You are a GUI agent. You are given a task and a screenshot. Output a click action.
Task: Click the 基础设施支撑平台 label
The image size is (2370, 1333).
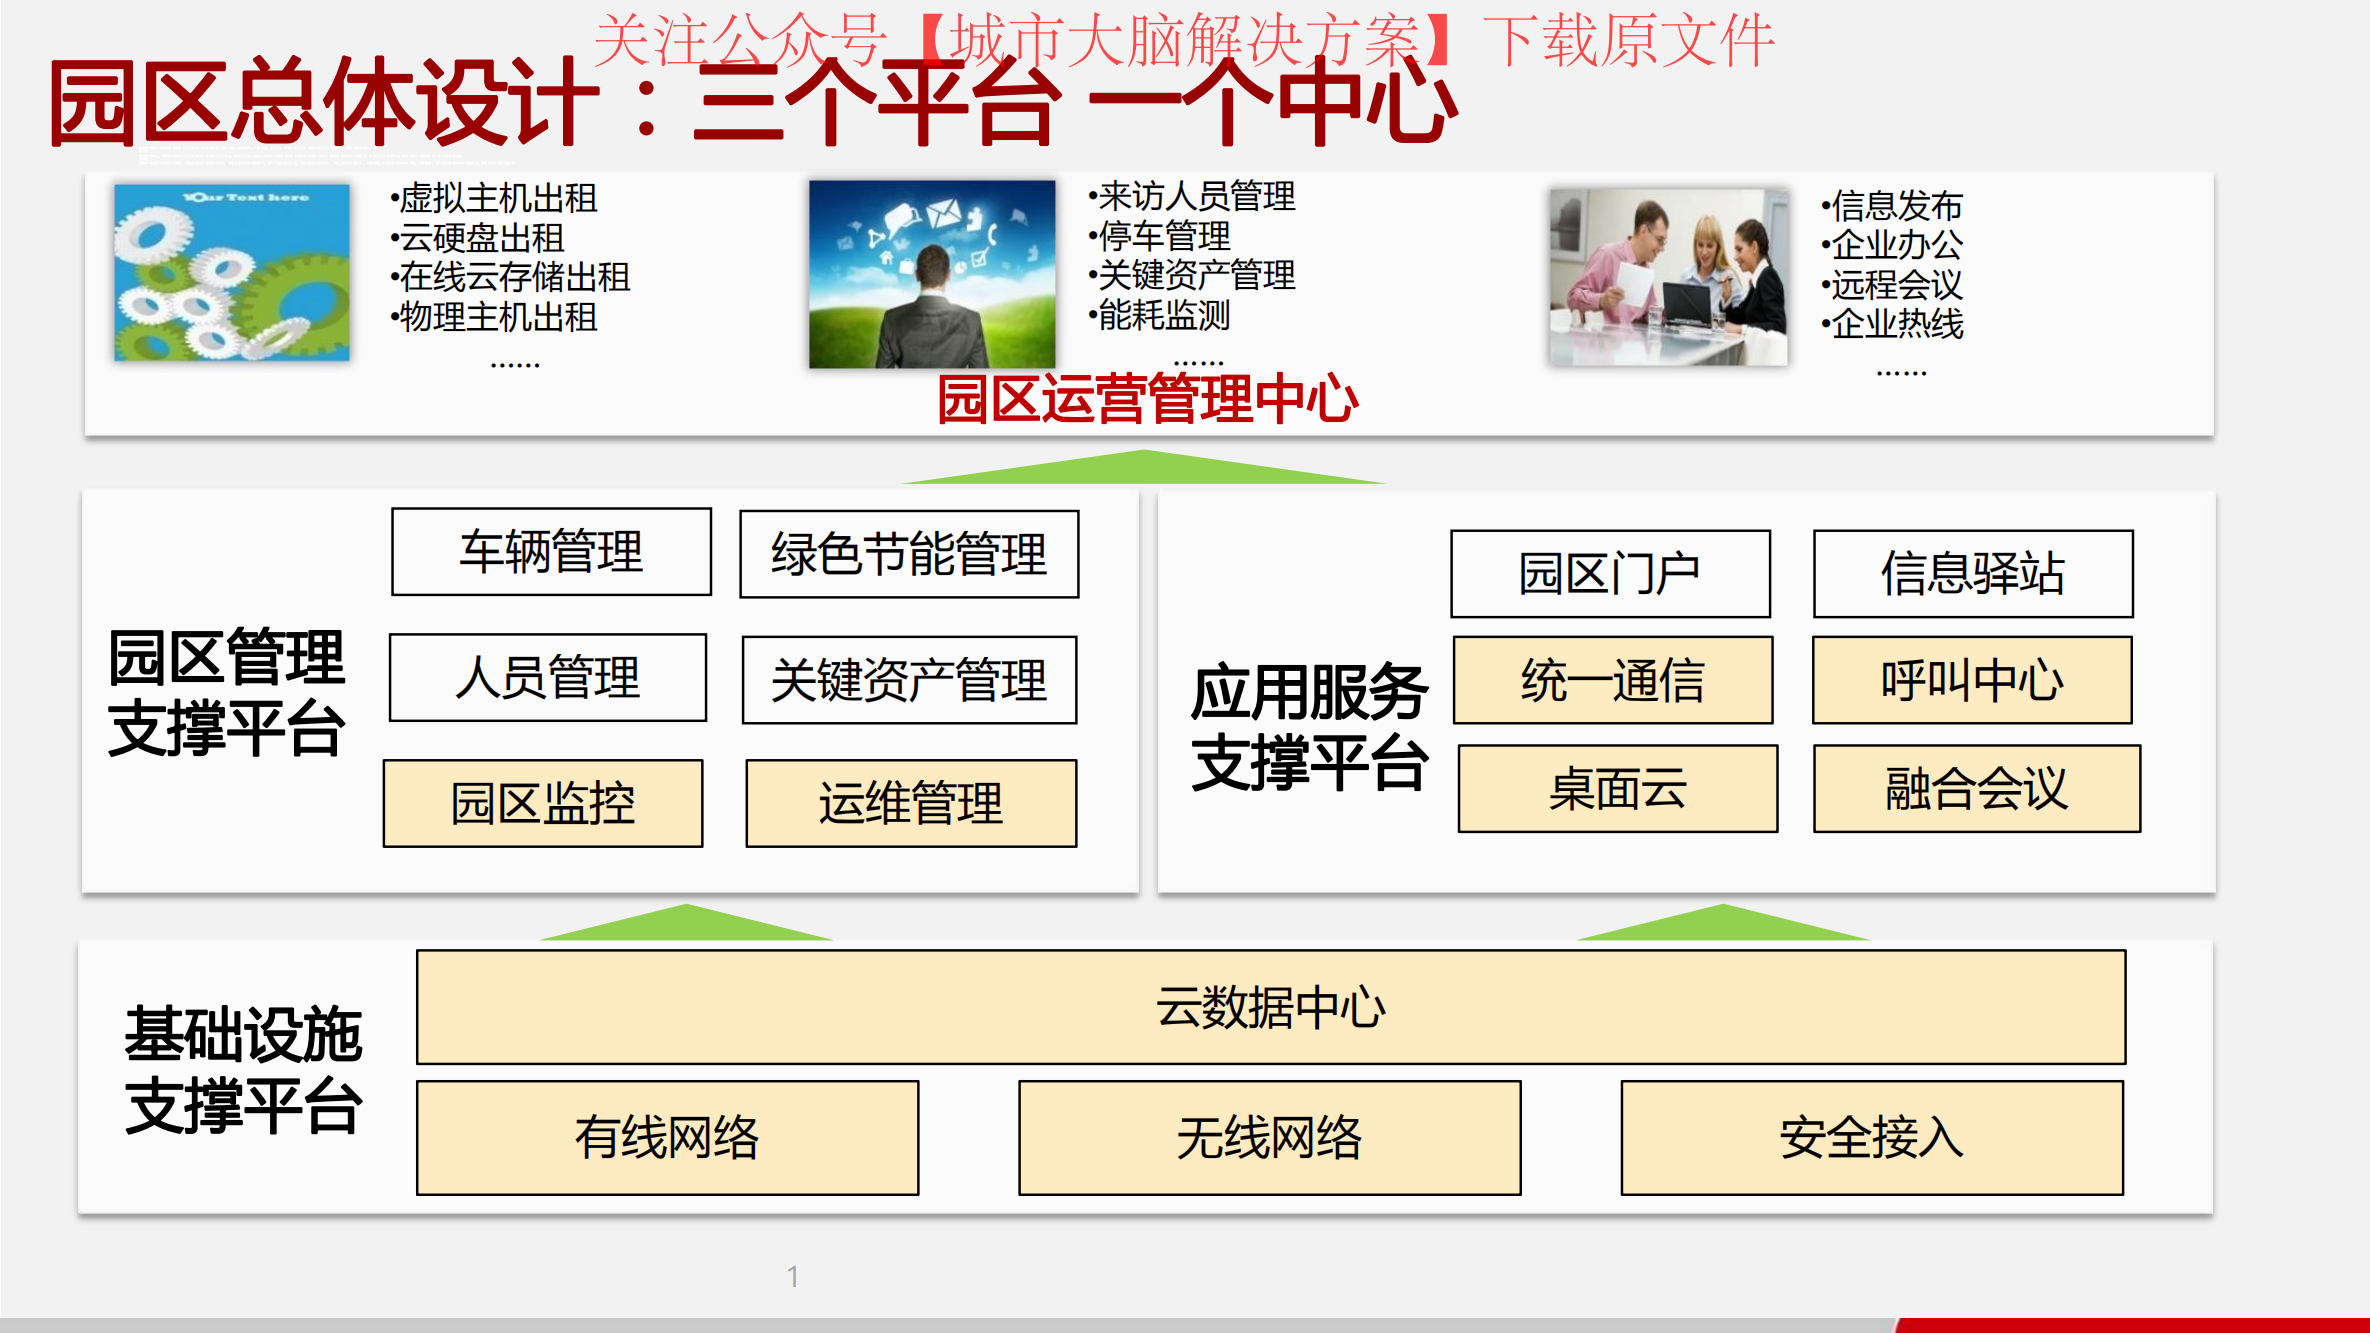coord(243,1070)
